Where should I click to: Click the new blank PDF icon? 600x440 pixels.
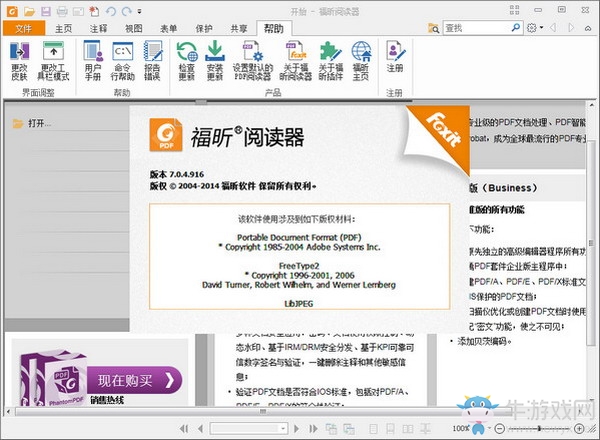[94, 11]
